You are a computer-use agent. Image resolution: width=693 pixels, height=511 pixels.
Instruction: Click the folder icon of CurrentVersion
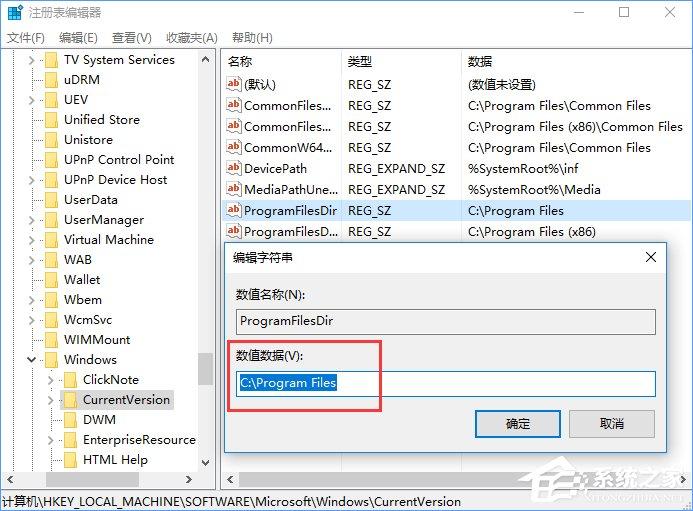click(x=70, y=400)
